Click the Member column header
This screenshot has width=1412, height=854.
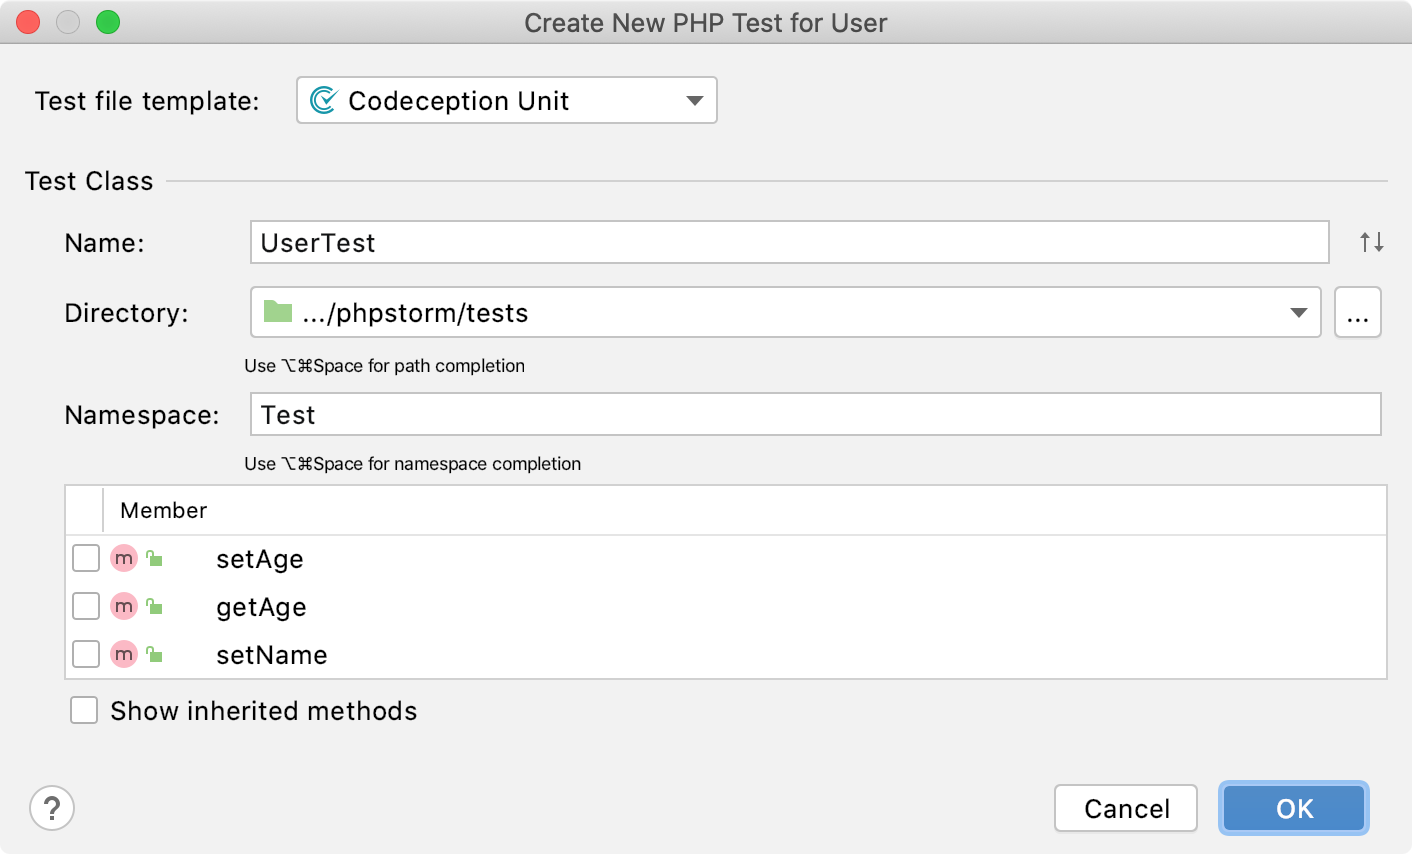click(x=162, y=510)
